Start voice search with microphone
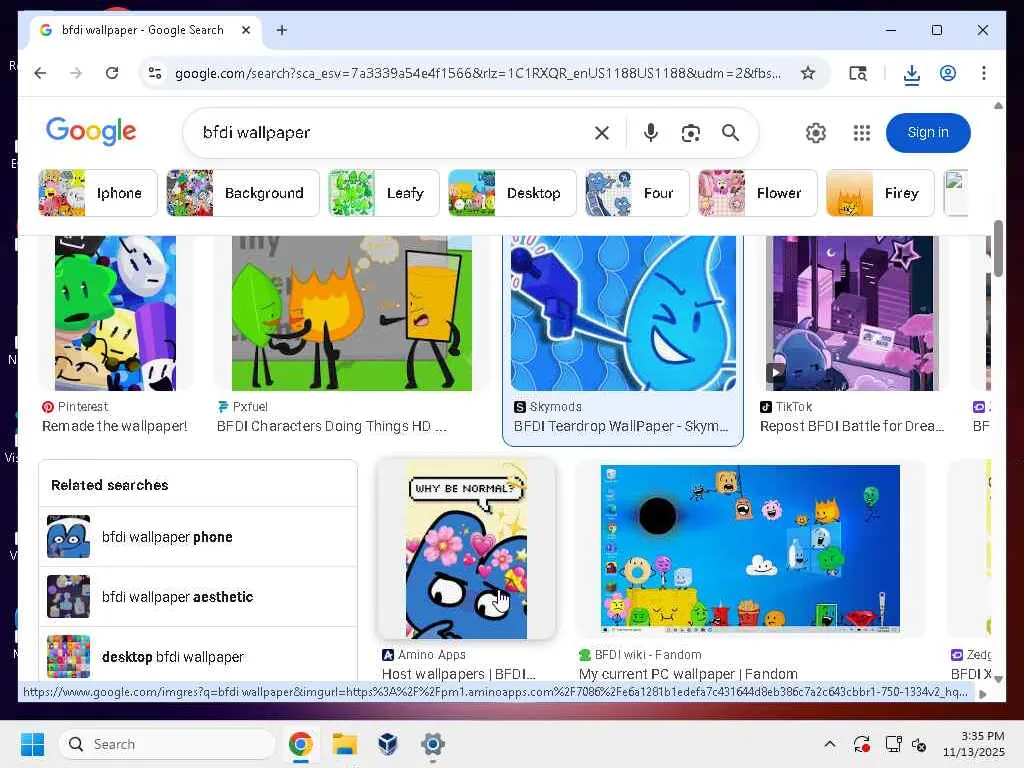 650,133
